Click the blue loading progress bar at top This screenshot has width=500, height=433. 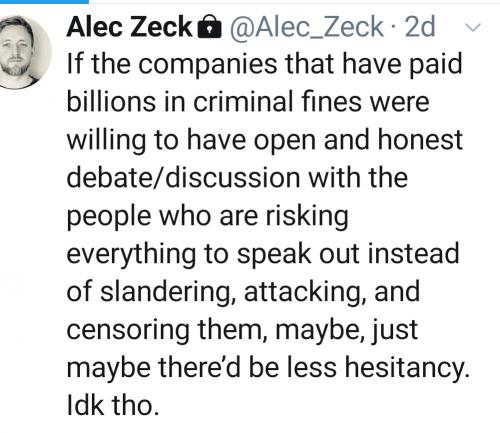tap(44, 1)
